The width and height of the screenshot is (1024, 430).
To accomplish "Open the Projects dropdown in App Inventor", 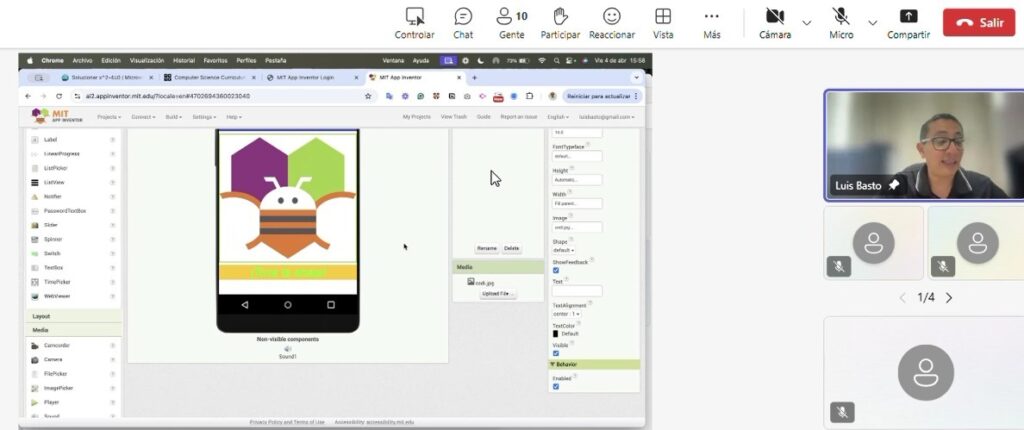I will coord(109,117).
